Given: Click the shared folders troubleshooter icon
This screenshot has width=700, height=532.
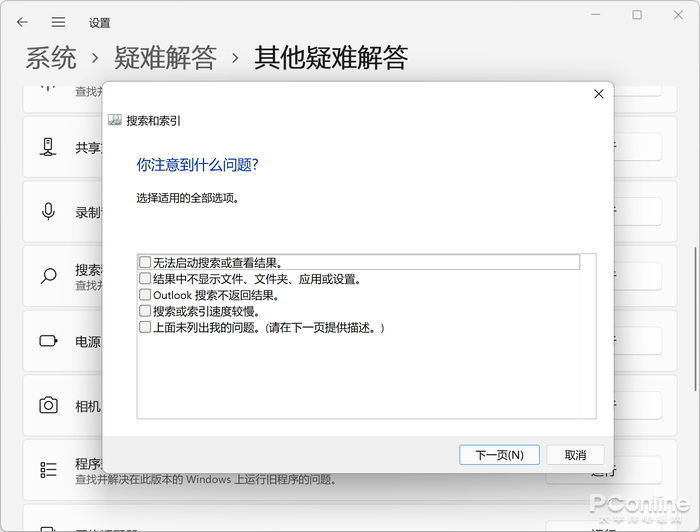Looking at the screenshot, I should [x=48, y=147].
